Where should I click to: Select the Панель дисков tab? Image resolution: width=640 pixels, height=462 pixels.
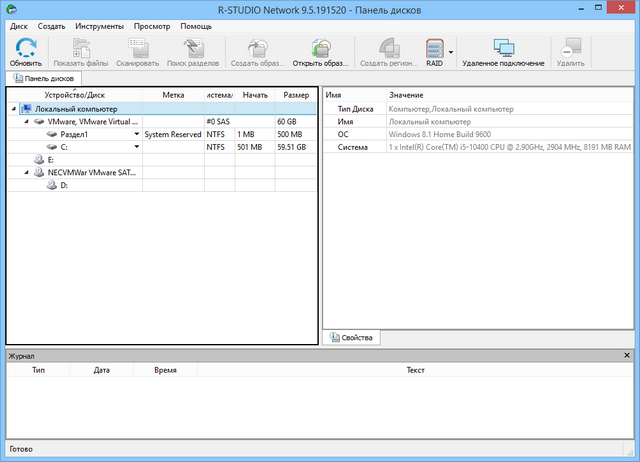44,78
